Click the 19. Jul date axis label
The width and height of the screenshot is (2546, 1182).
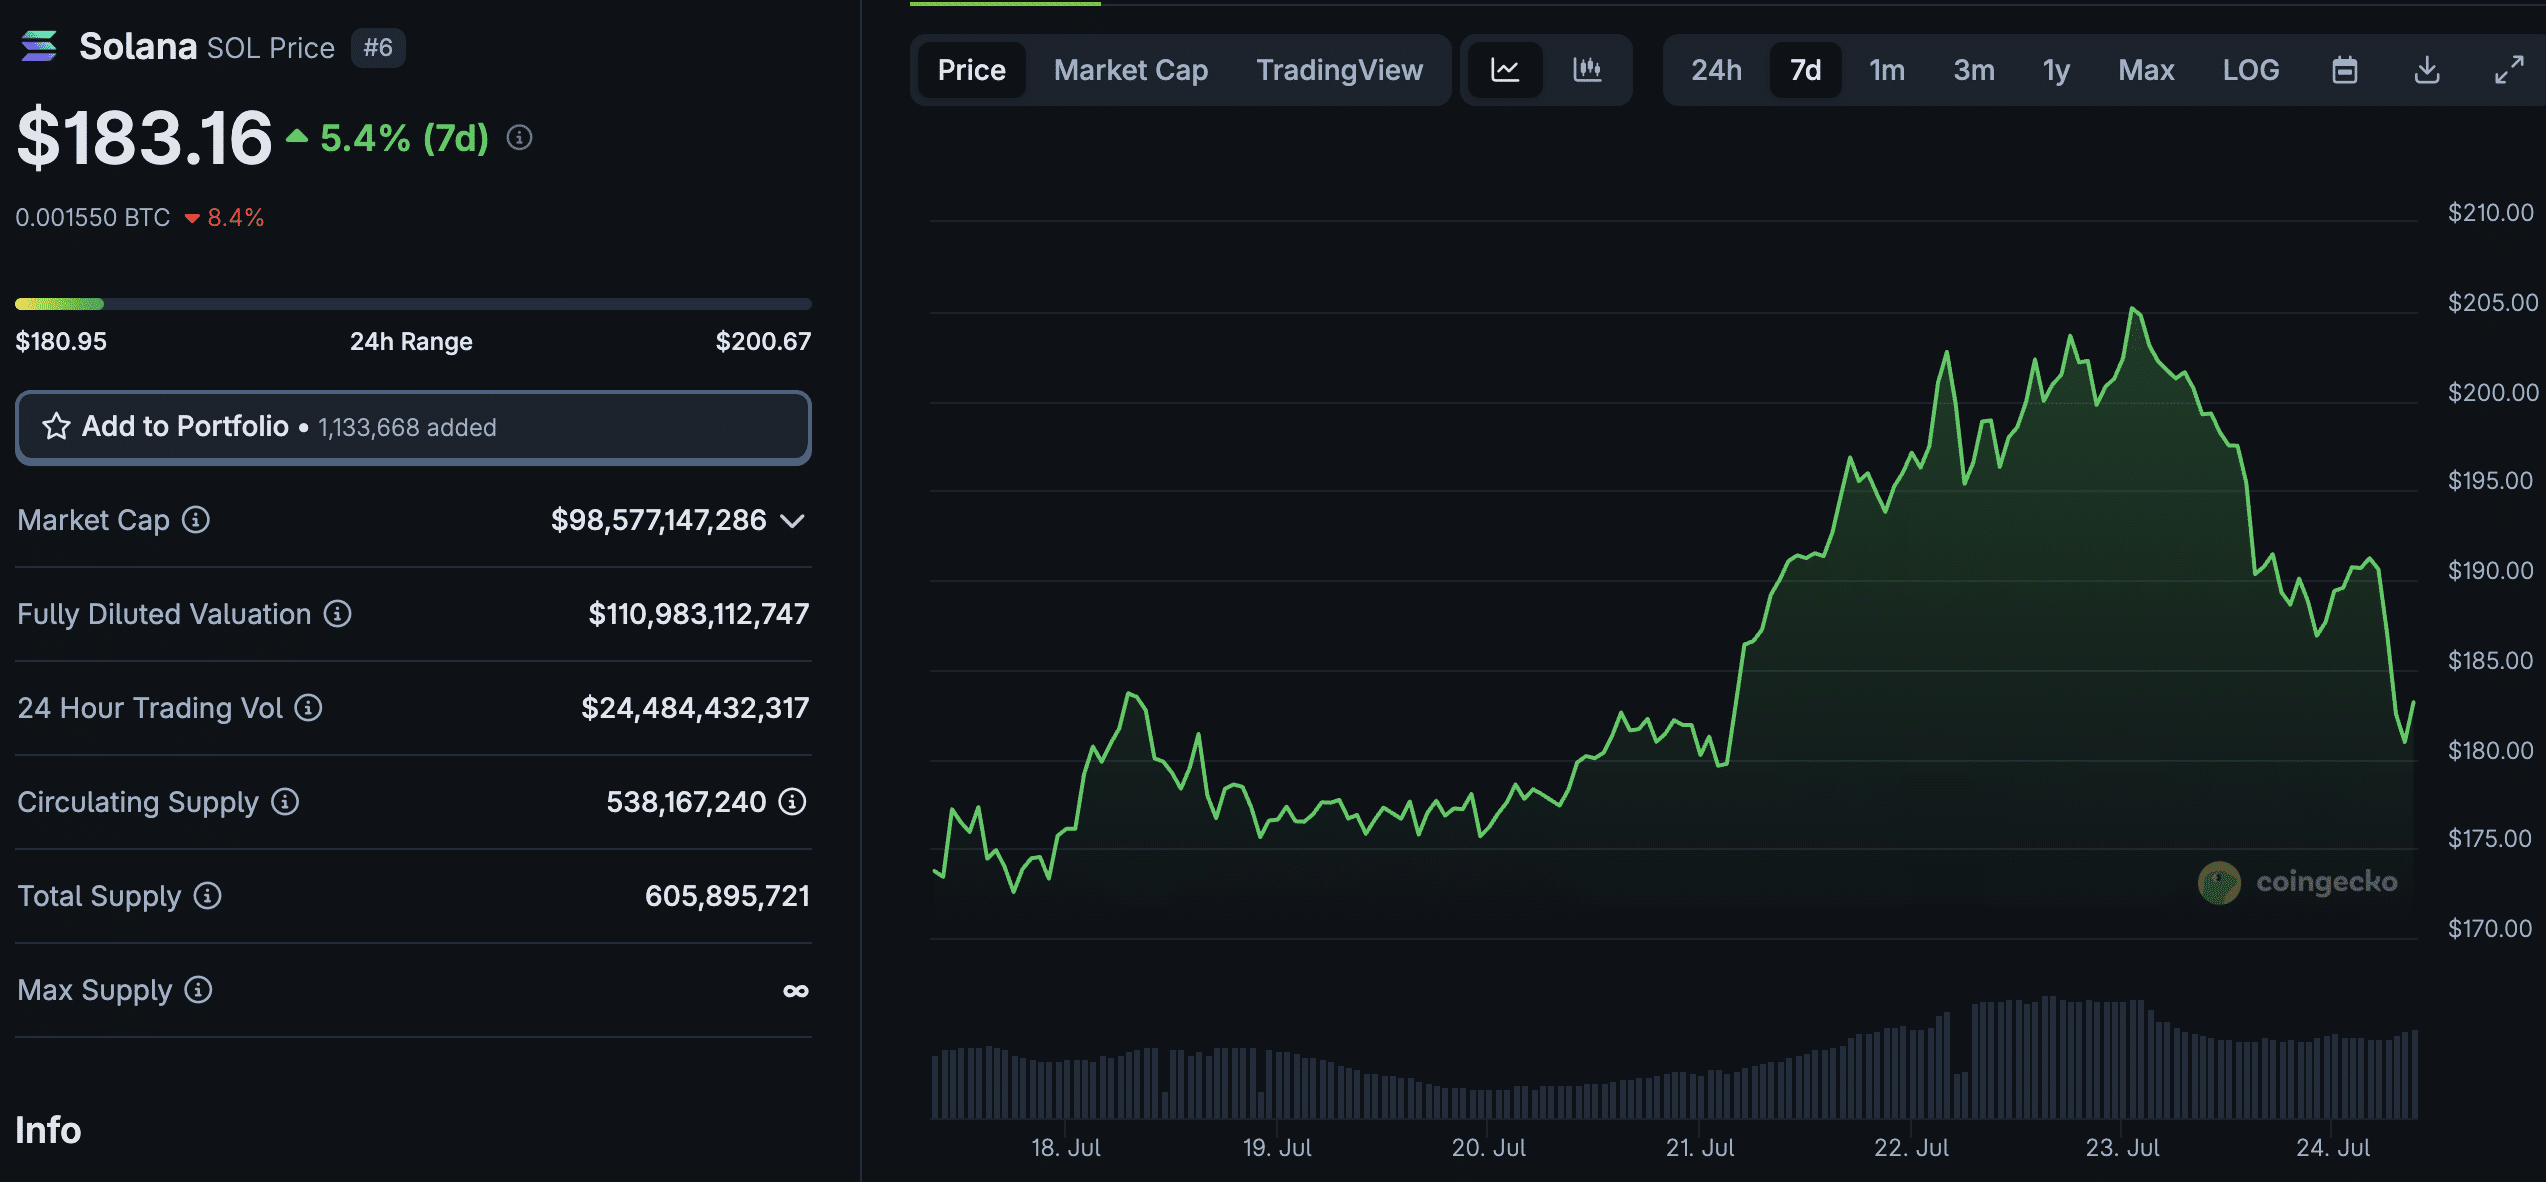click(1277, 1148)
